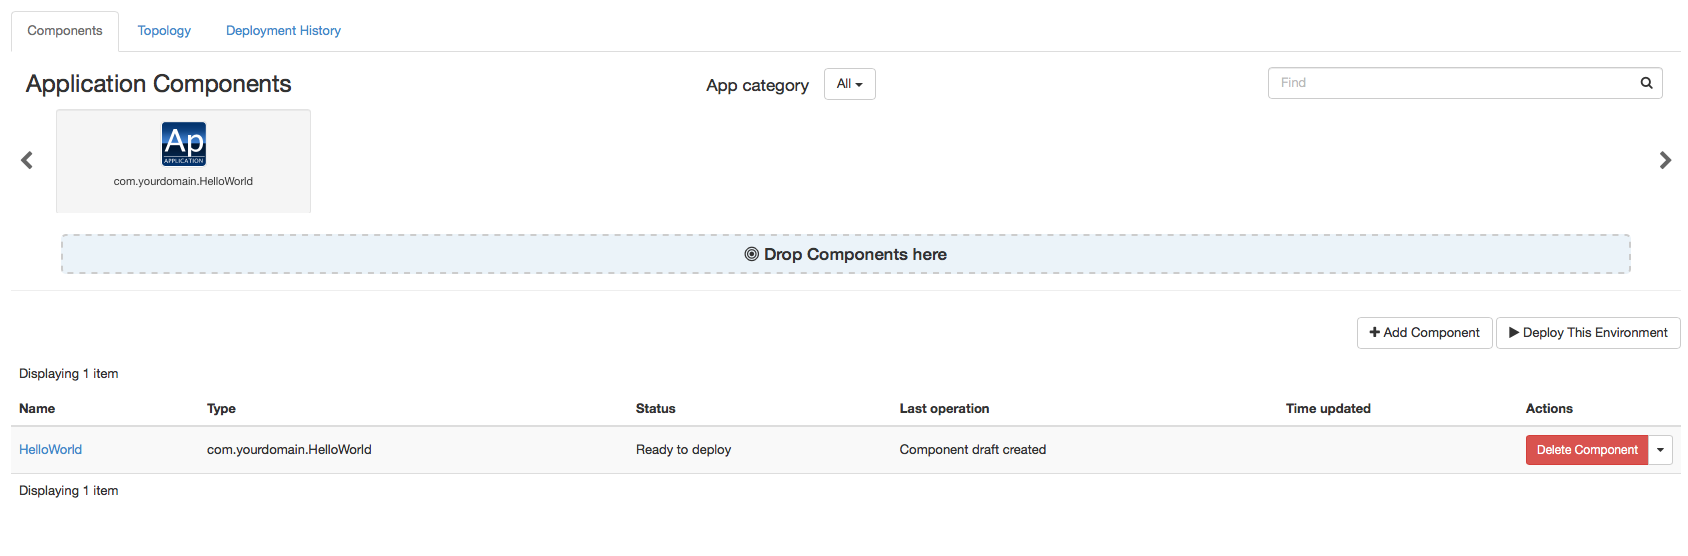
Task: Click the Drop Components here zone
Action: point(845,255)
